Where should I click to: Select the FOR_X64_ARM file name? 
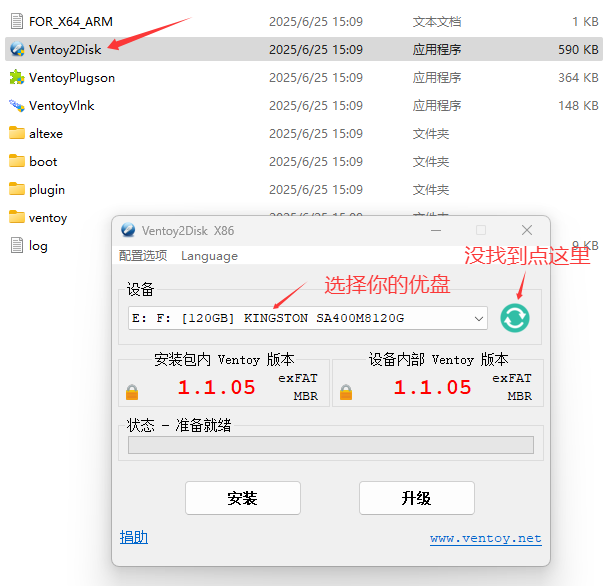pyautogui.click(x=71, y=22)
